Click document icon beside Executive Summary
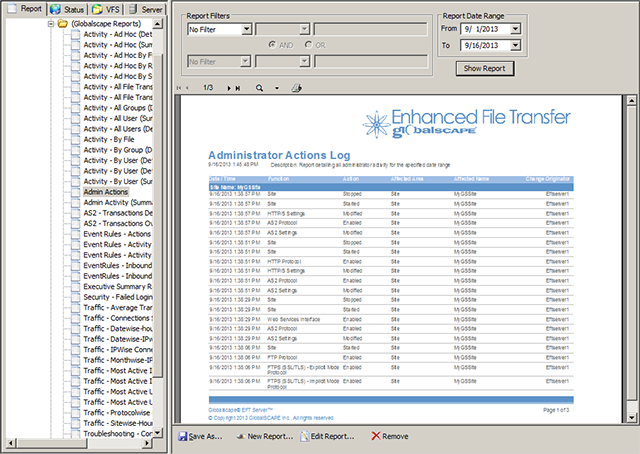640x454 pixels. coord(76,287)
